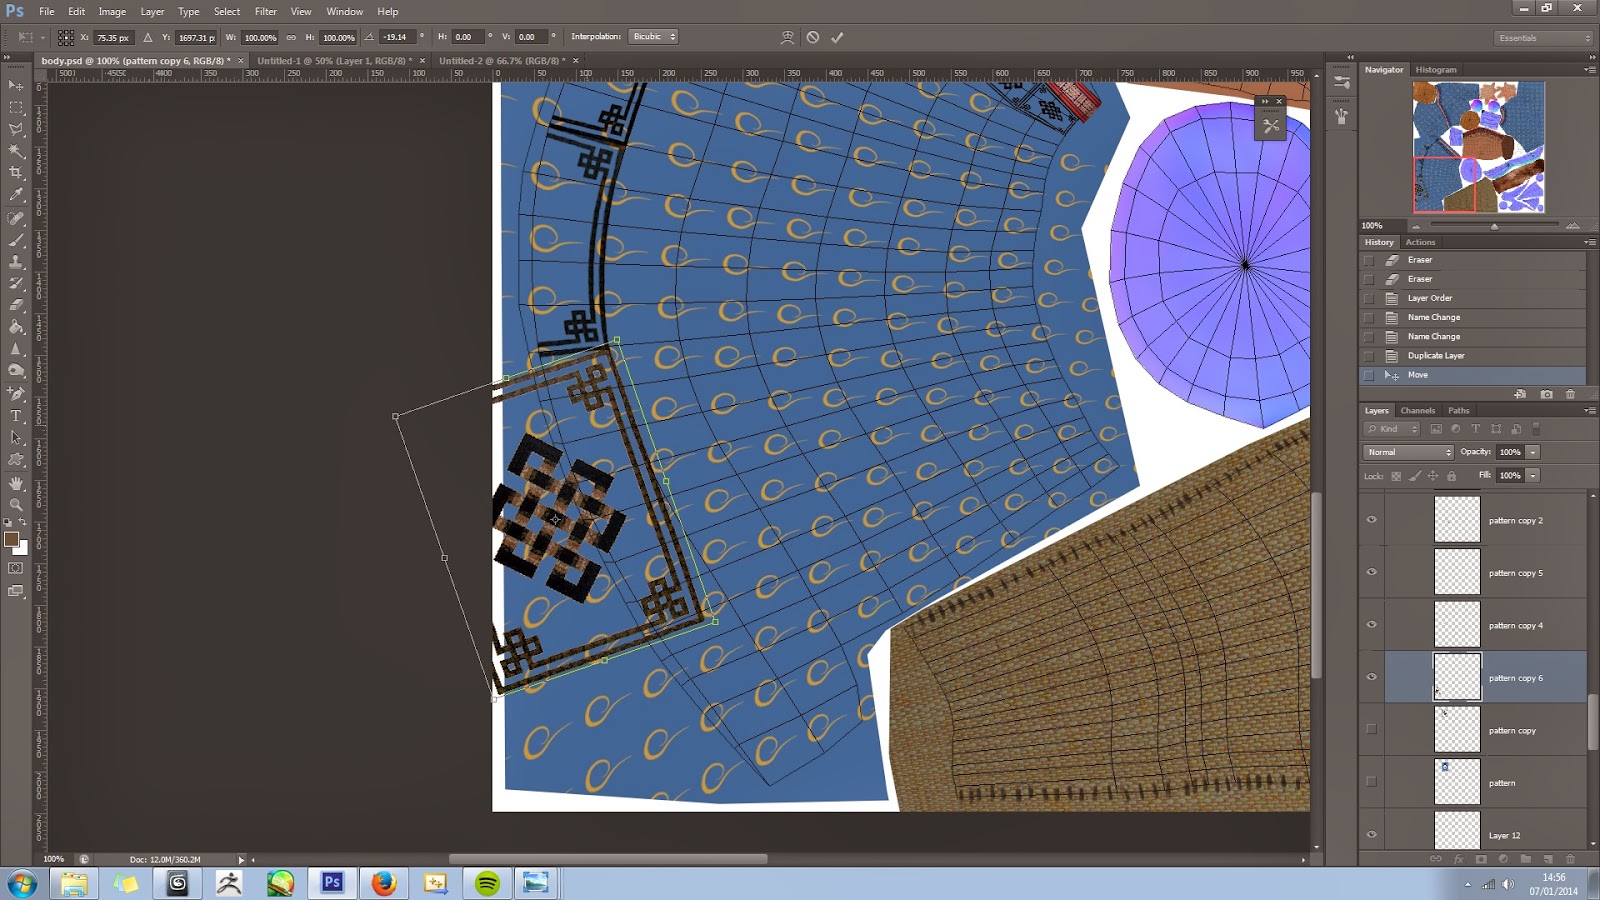This screenshot has height=900, width=1600.
Task: Select the Hand tool
Action: (16, 483)
